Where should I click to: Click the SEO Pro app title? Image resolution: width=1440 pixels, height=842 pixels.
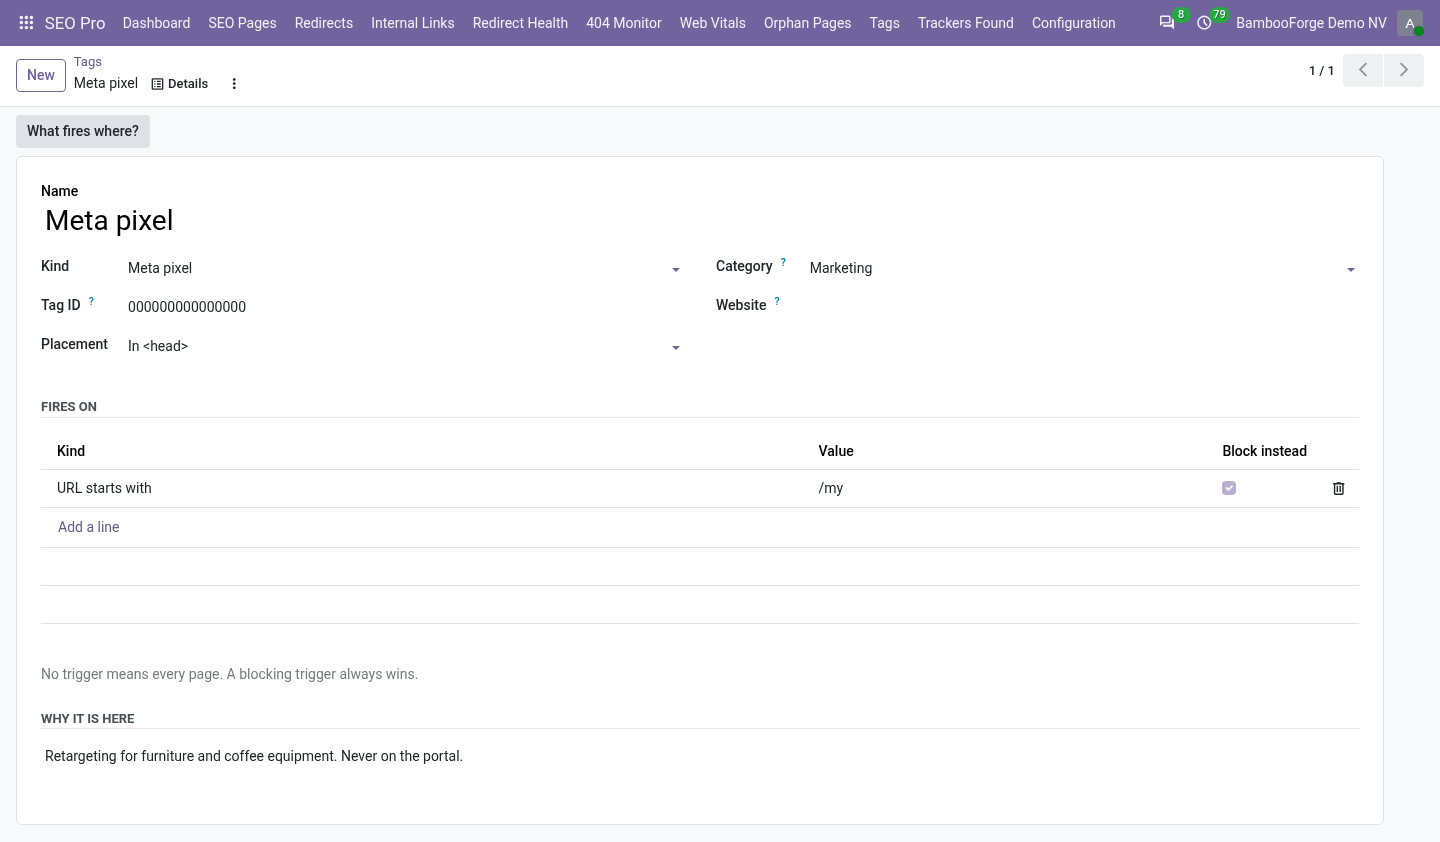[x=75, y=23]
